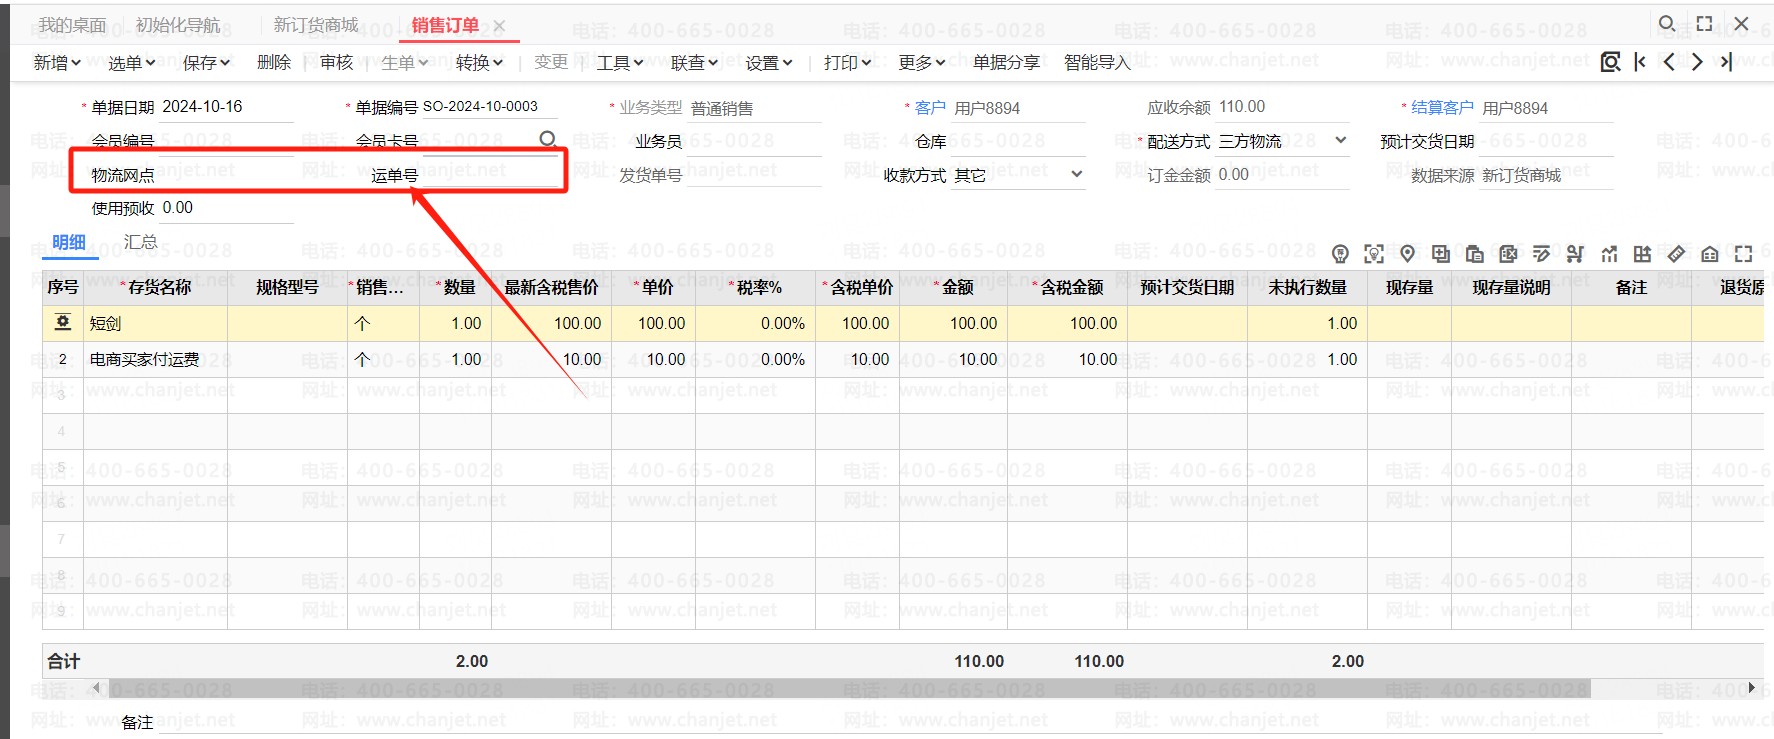Click the spreadsheet X import icon above the grid
This screenshot has height=739, width=1774.
coord(1508,254)
